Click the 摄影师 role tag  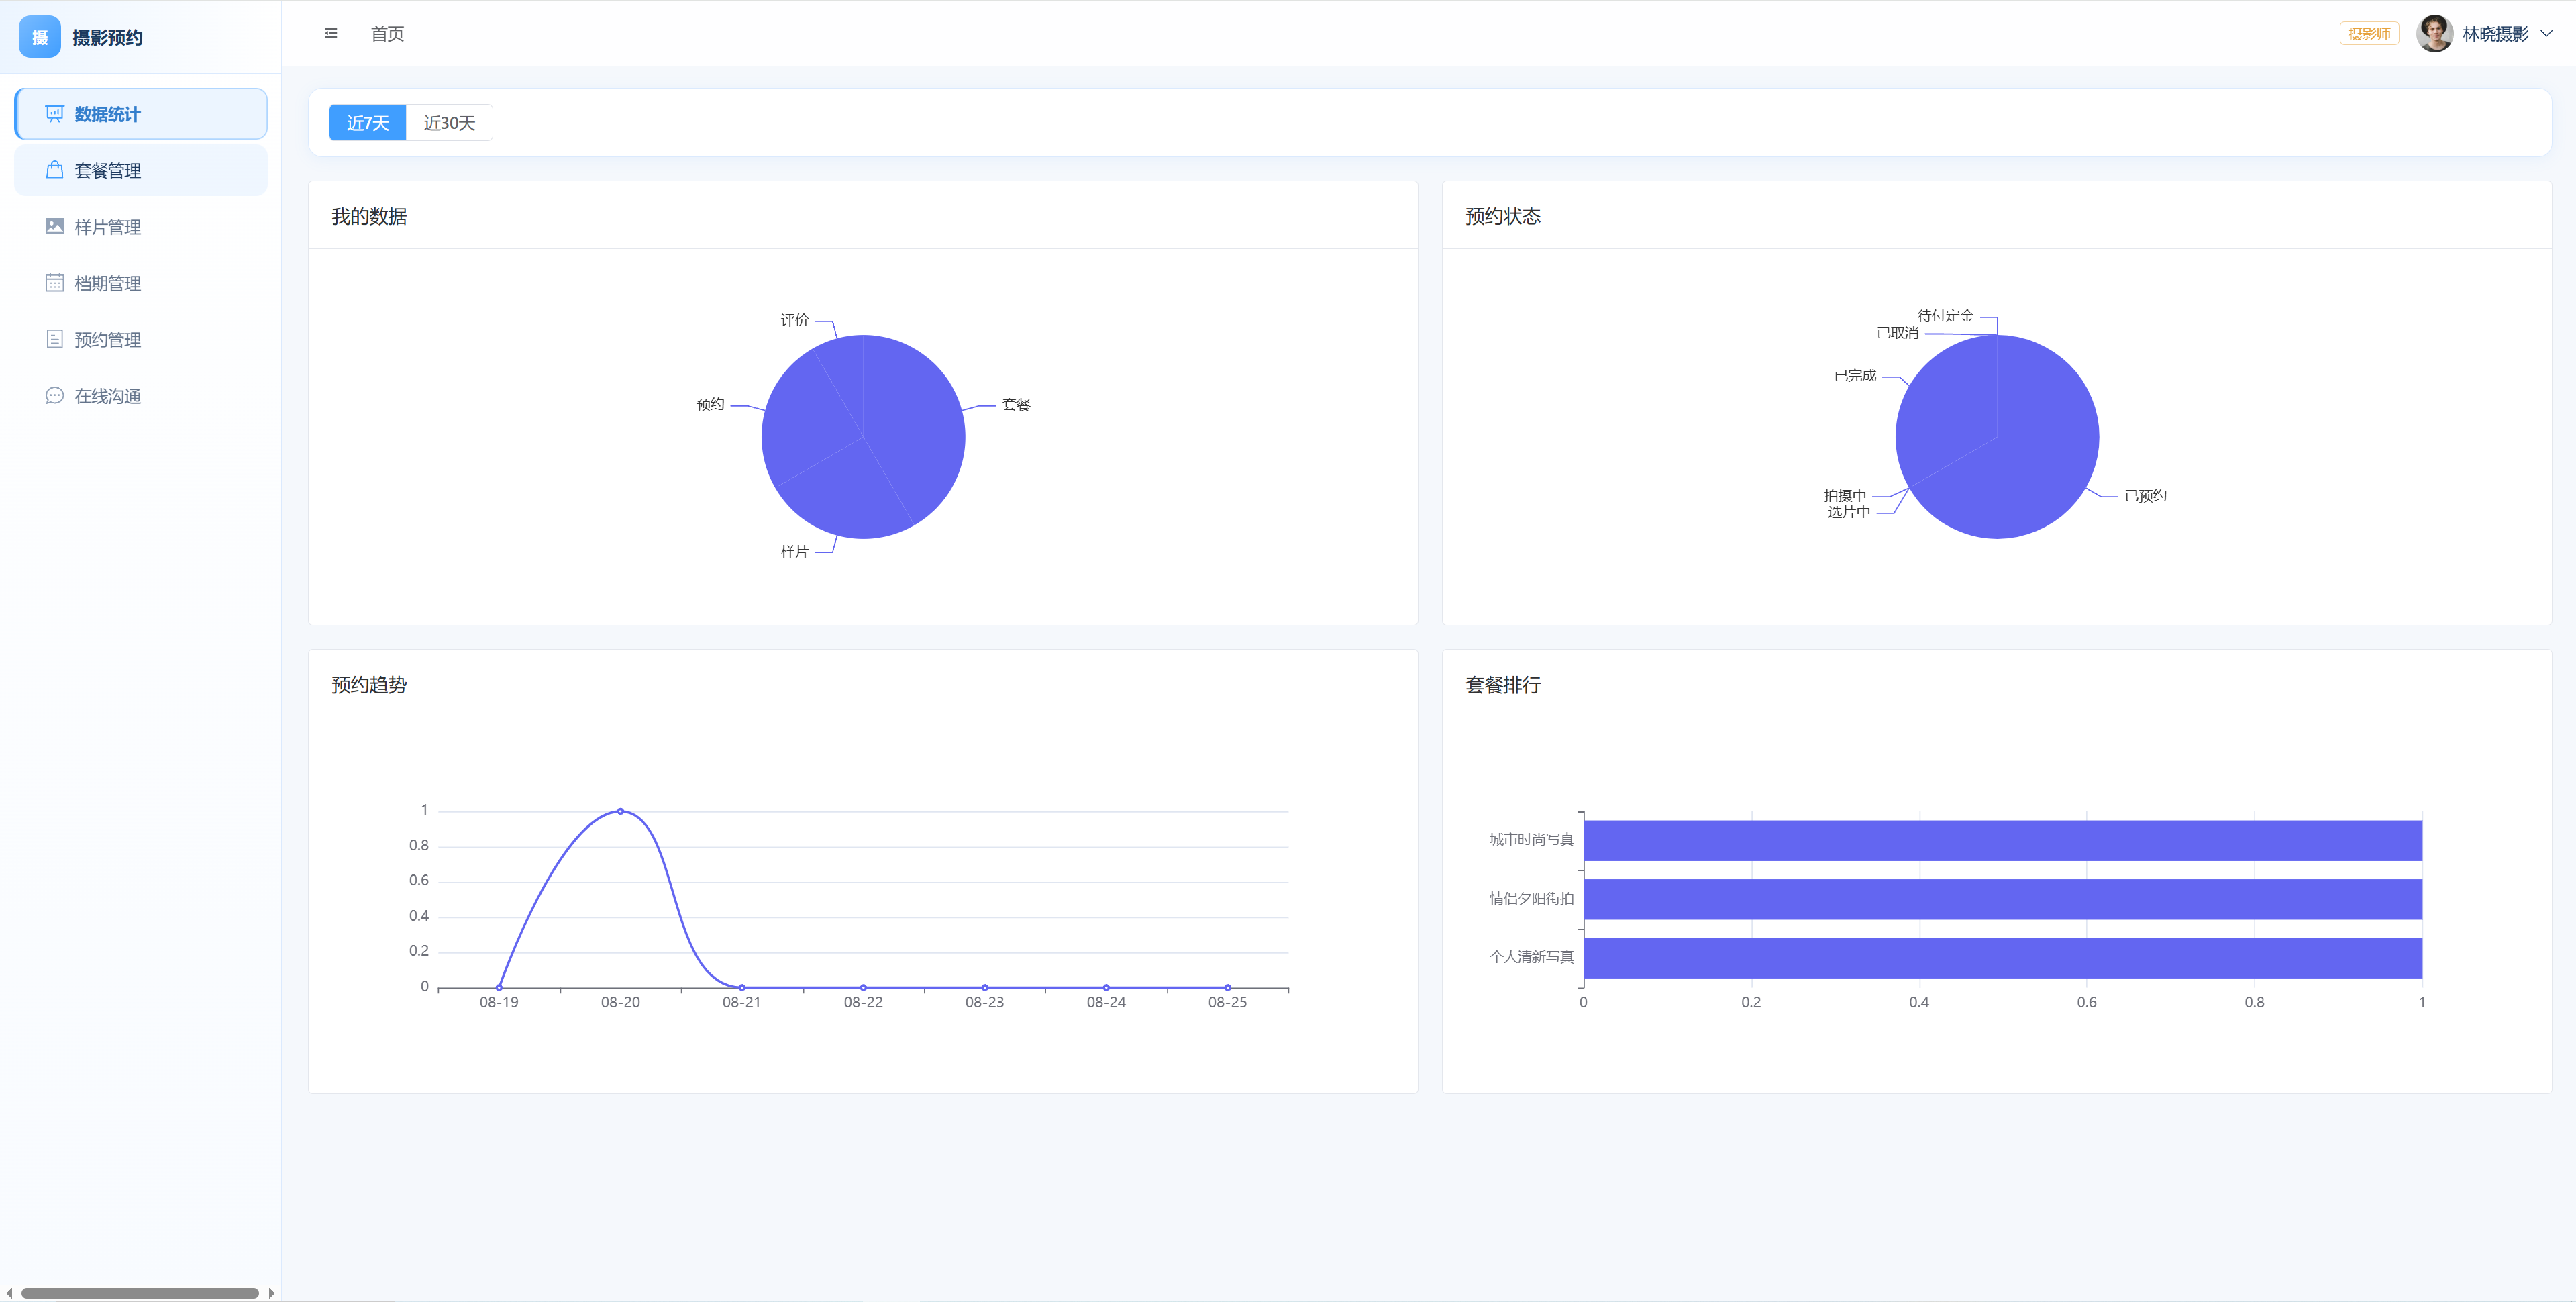pos(2369,34)
